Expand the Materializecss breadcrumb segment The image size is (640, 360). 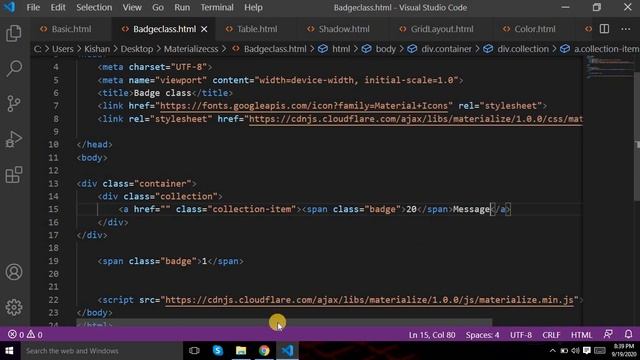pyautogui.click(x=191, y=49)
